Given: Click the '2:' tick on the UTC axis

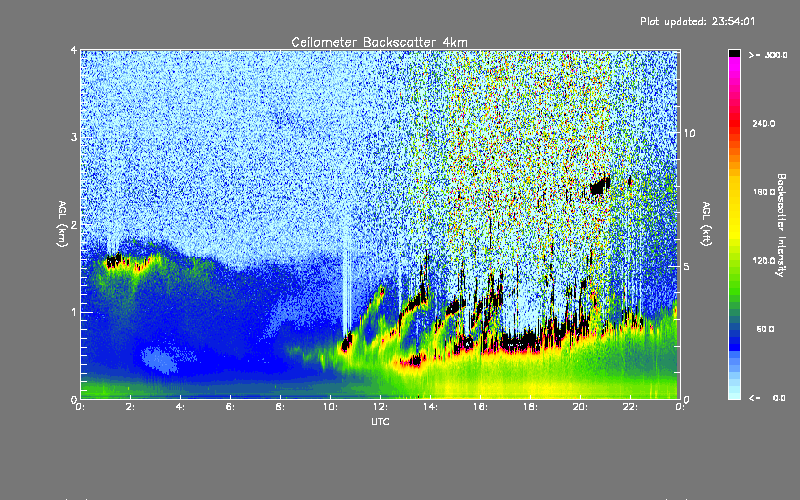Looking at the screenshot, I should 132,407.
